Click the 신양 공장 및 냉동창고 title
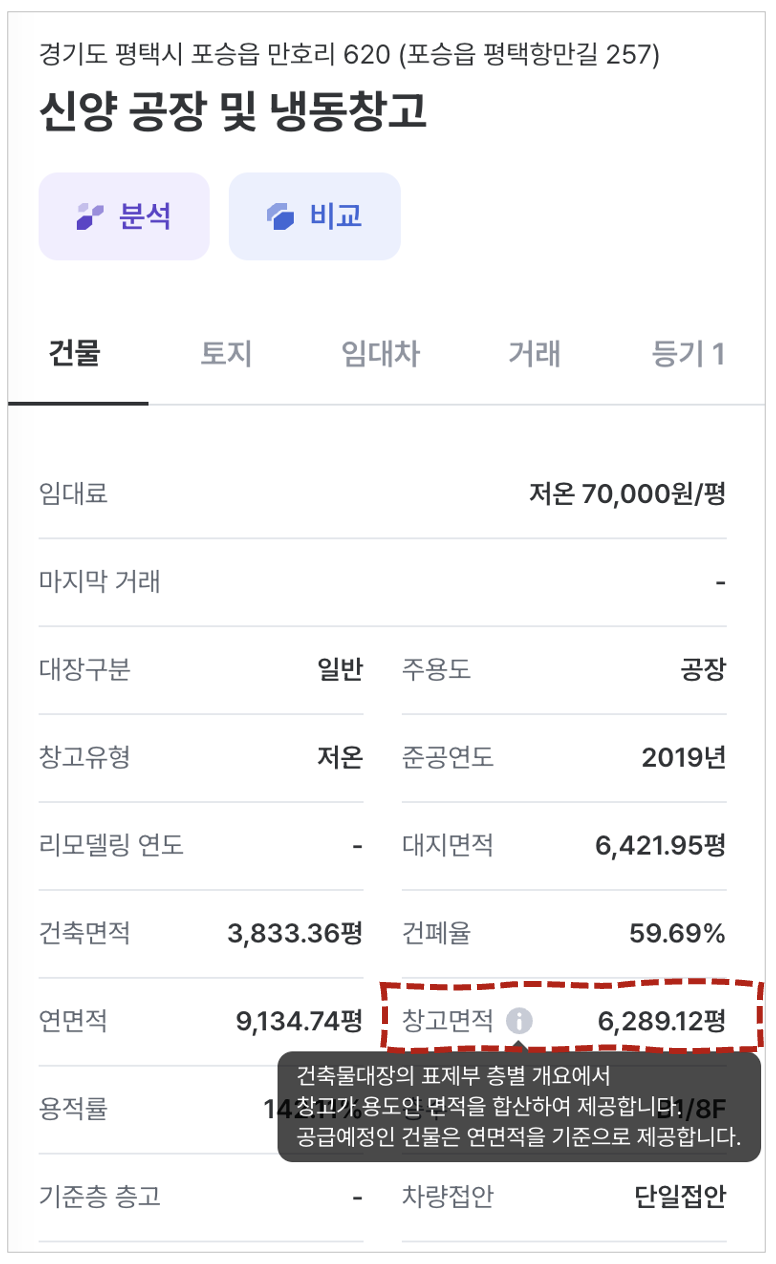776x1264 pixels. click(233, 112)
